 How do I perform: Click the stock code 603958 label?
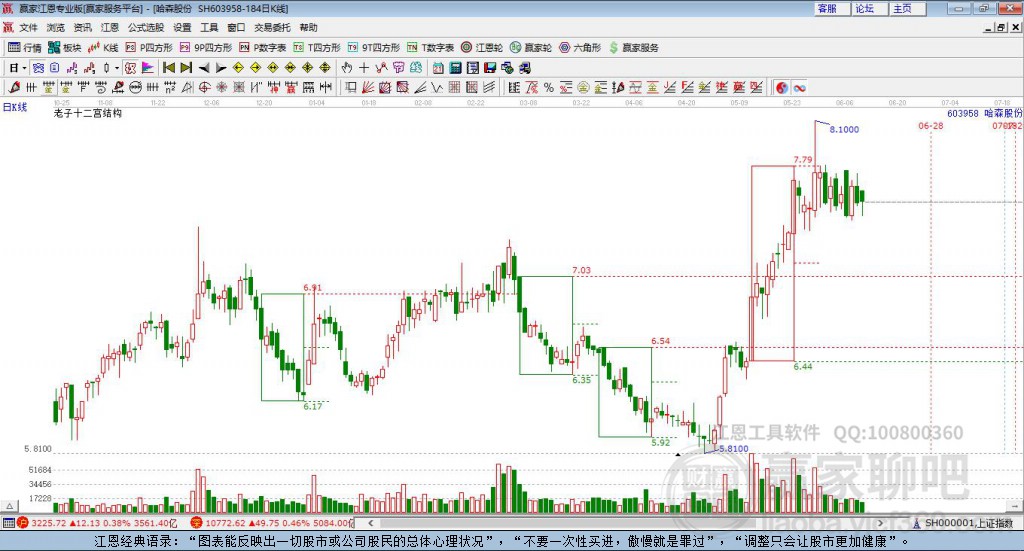click(x=963, y=113)
